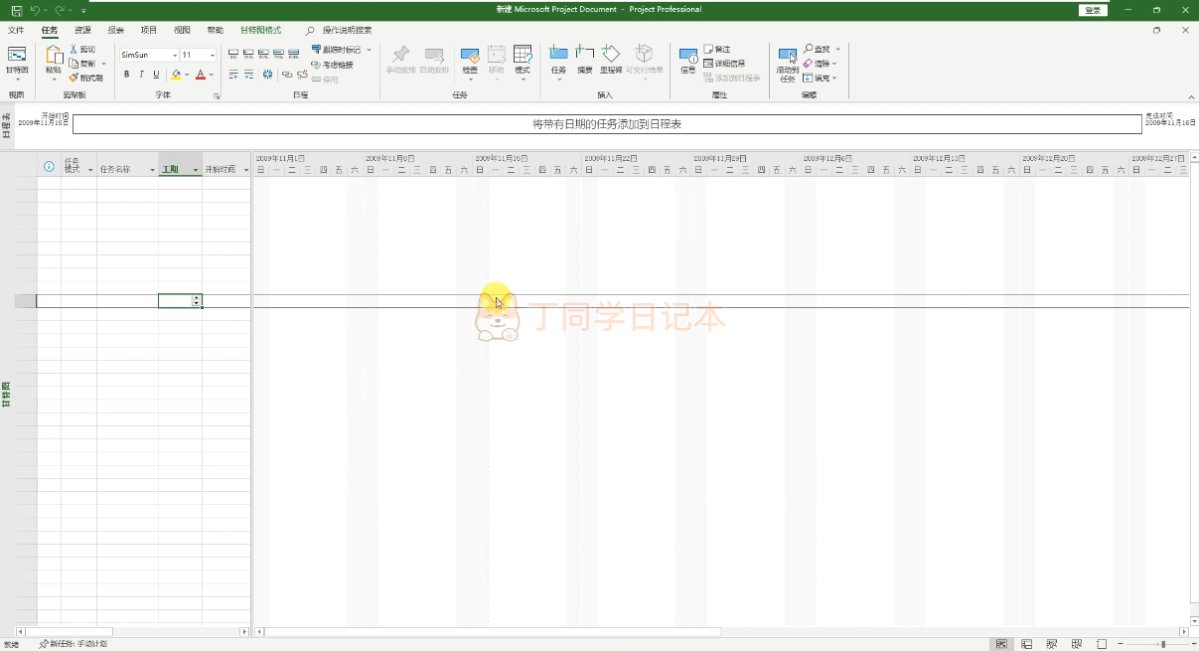
Task: Switch to the 资源 (Resource) ribbon tab
Action: [x=83, y=30]
